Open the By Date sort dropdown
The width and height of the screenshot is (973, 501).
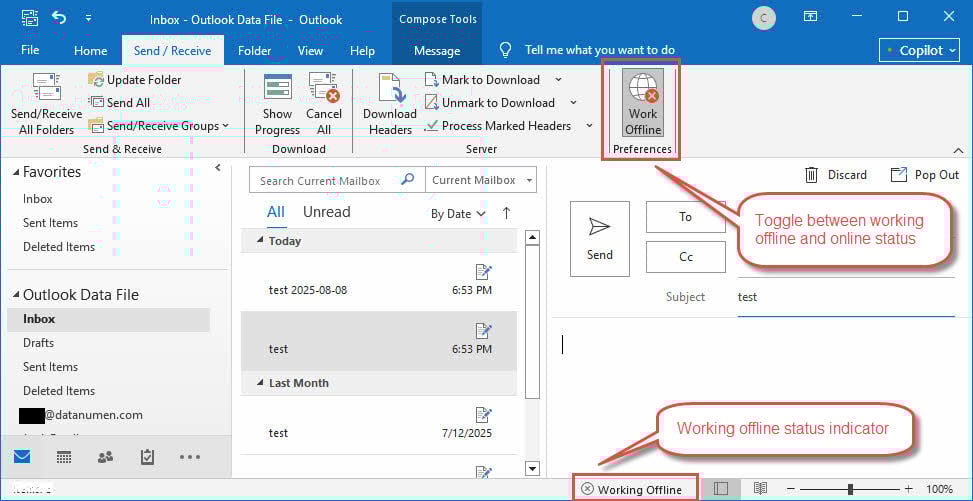tap(458, 214)
